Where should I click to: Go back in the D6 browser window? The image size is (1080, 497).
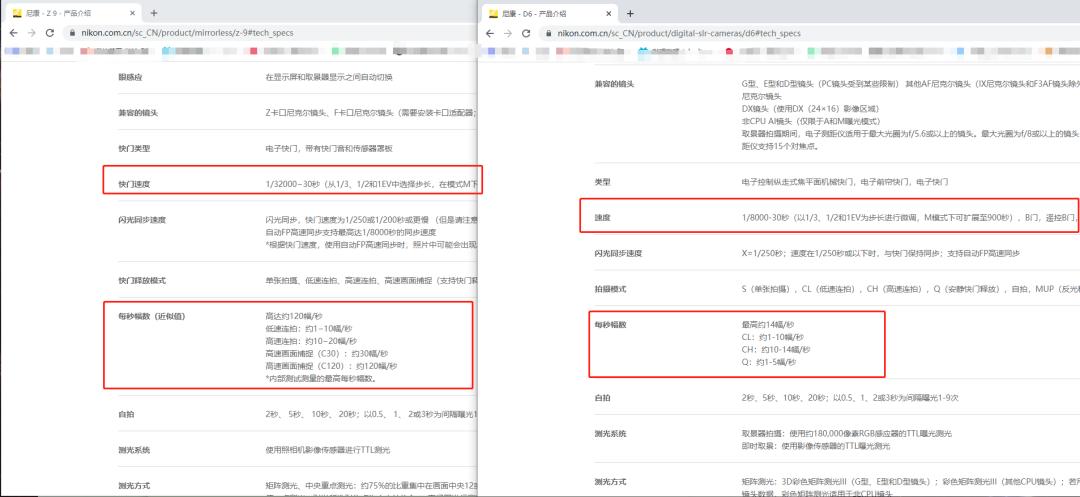coord(490,33)
